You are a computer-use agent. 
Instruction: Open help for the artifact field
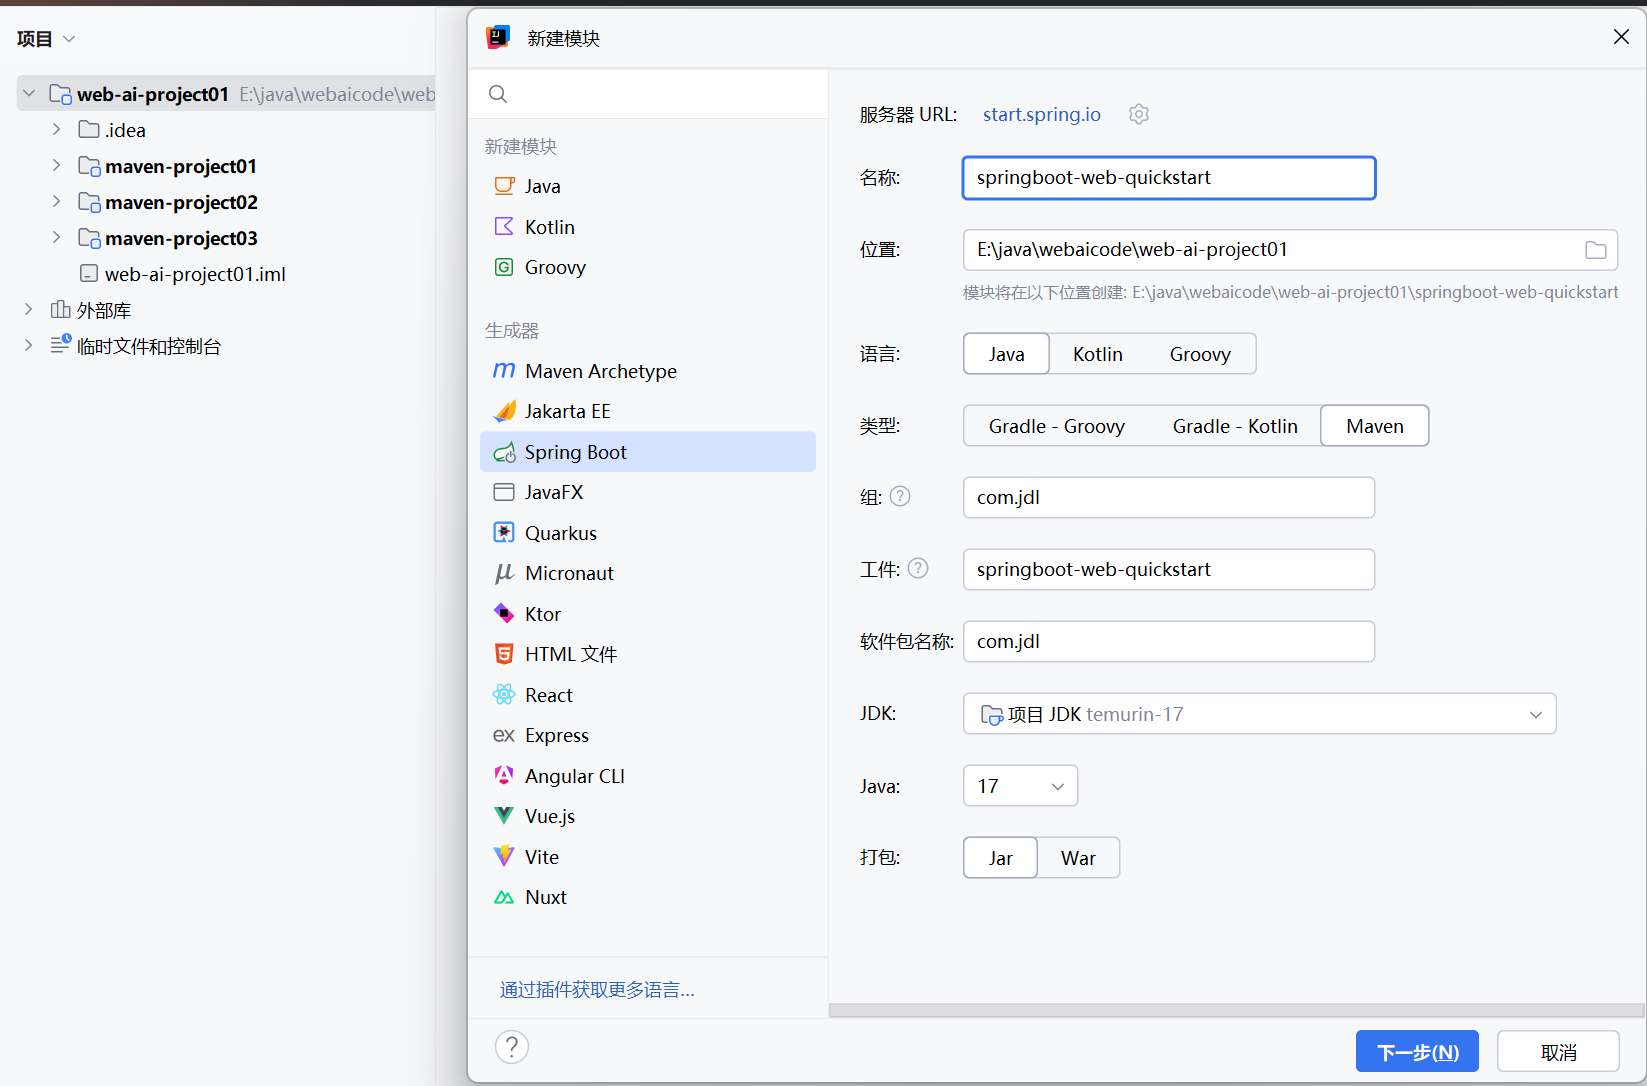918,568
